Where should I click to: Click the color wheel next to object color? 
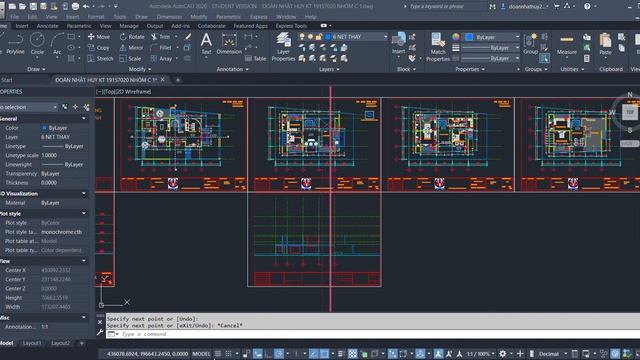[456, 37]
